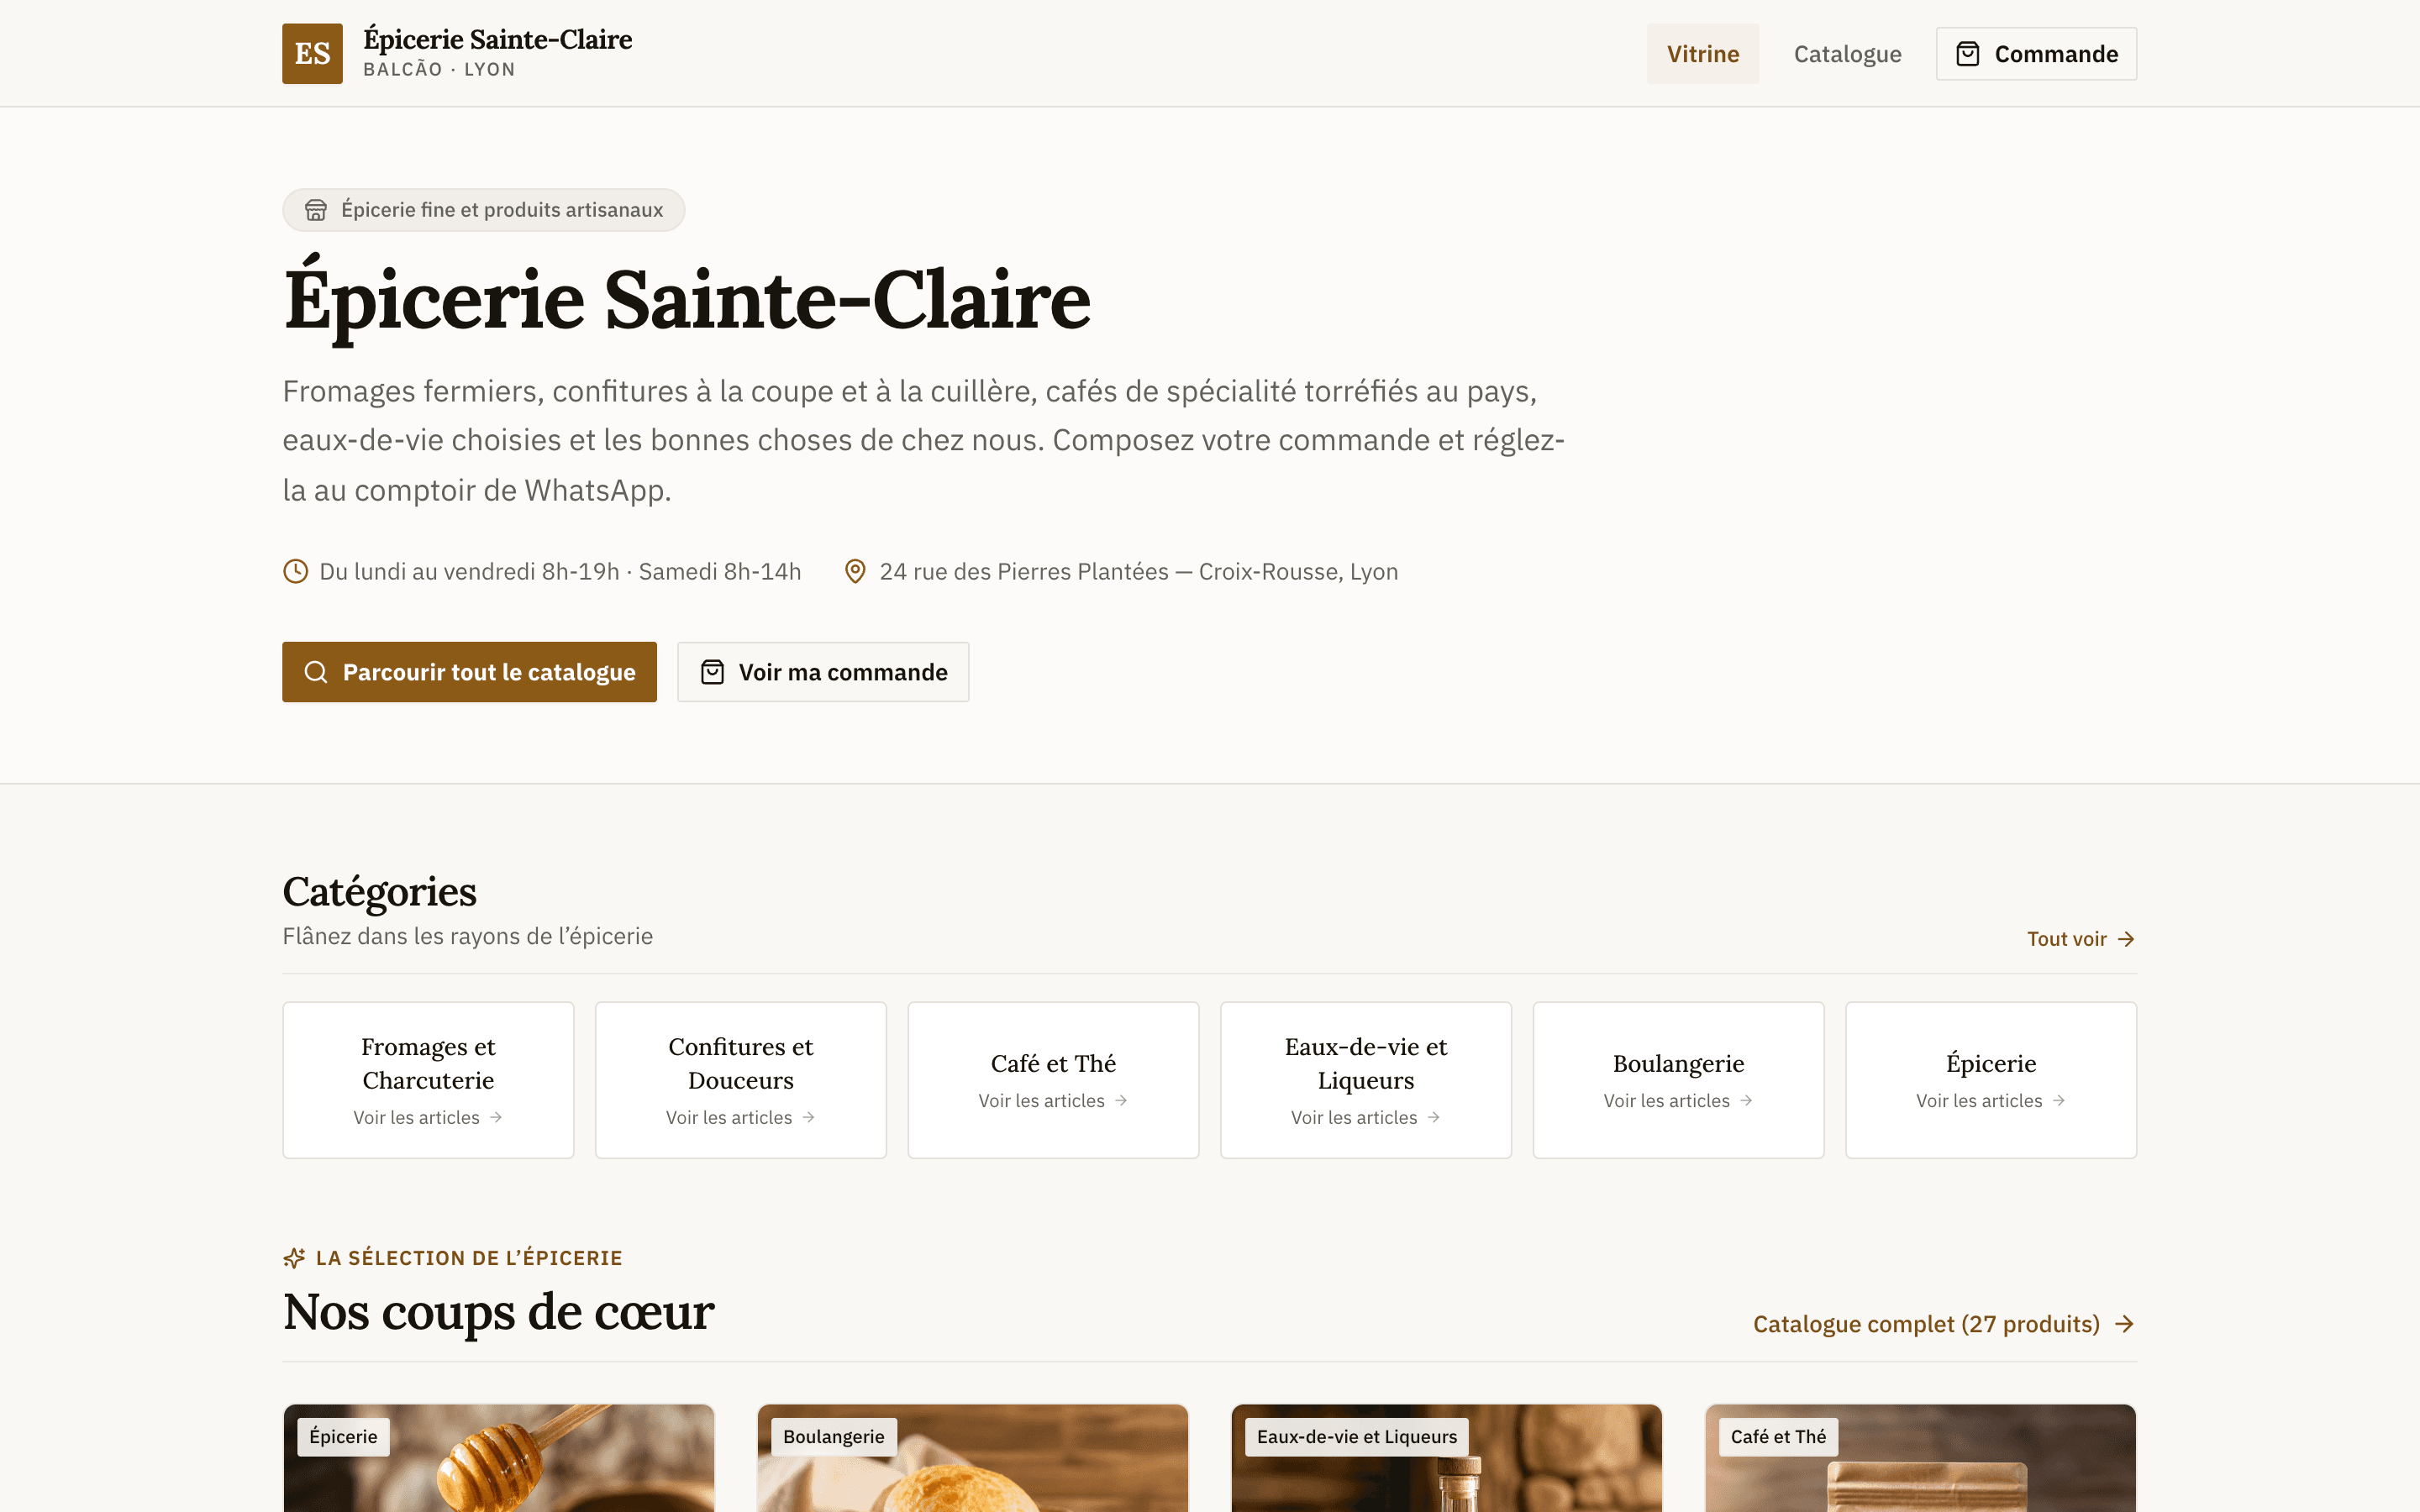
Task: Open the Épicerie category card
Action: click(1991, 1080)
